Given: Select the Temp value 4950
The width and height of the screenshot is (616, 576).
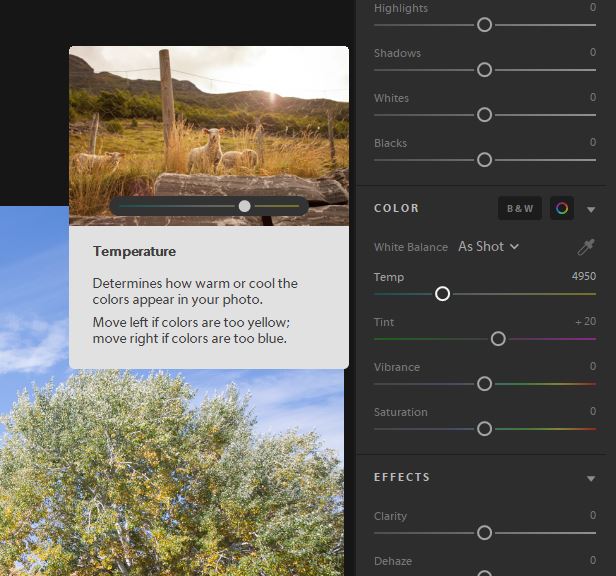Looking at the screenshot, I should pos(584,276).
